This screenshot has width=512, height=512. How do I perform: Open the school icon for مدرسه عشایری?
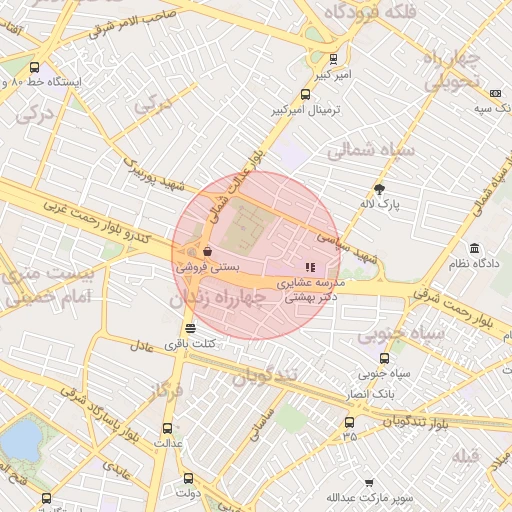(x=310, y=267)
